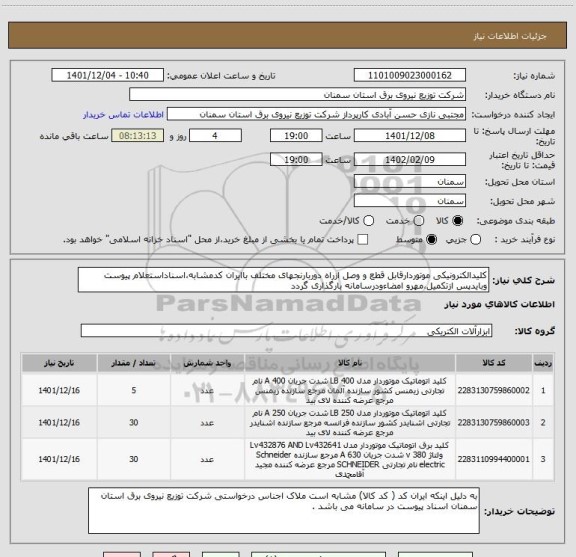Click the price validity date 1402/02/09
The height and width of the screenshot is (557, 576).
coord(410,159)
